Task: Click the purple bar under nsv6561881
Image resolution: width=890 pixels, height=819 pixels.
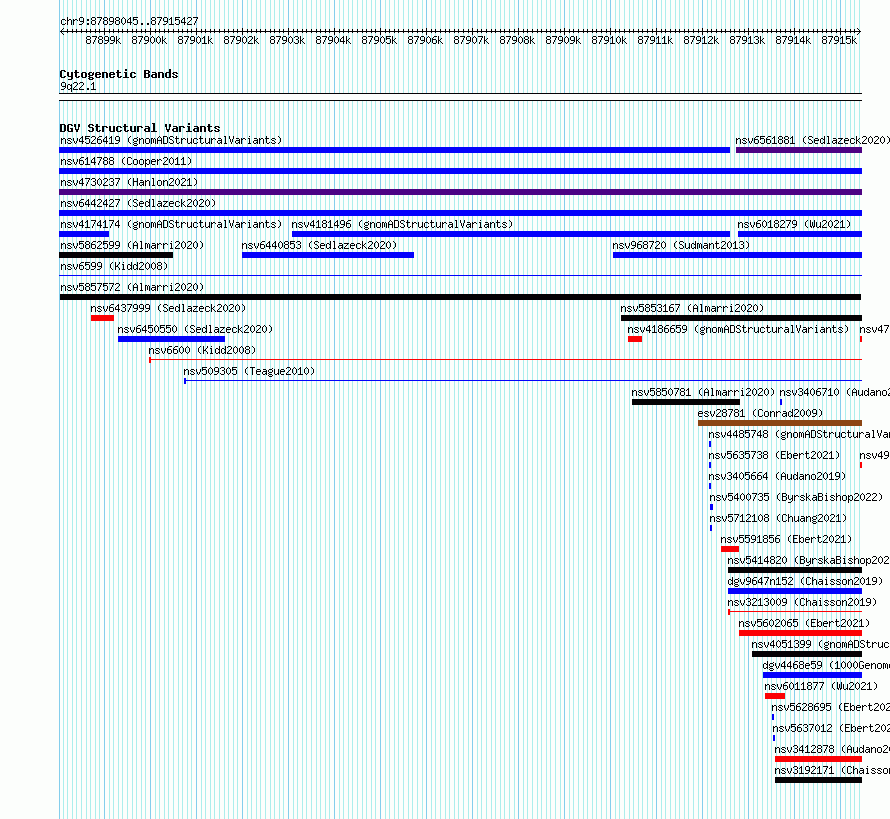Action: click(799, 150)
